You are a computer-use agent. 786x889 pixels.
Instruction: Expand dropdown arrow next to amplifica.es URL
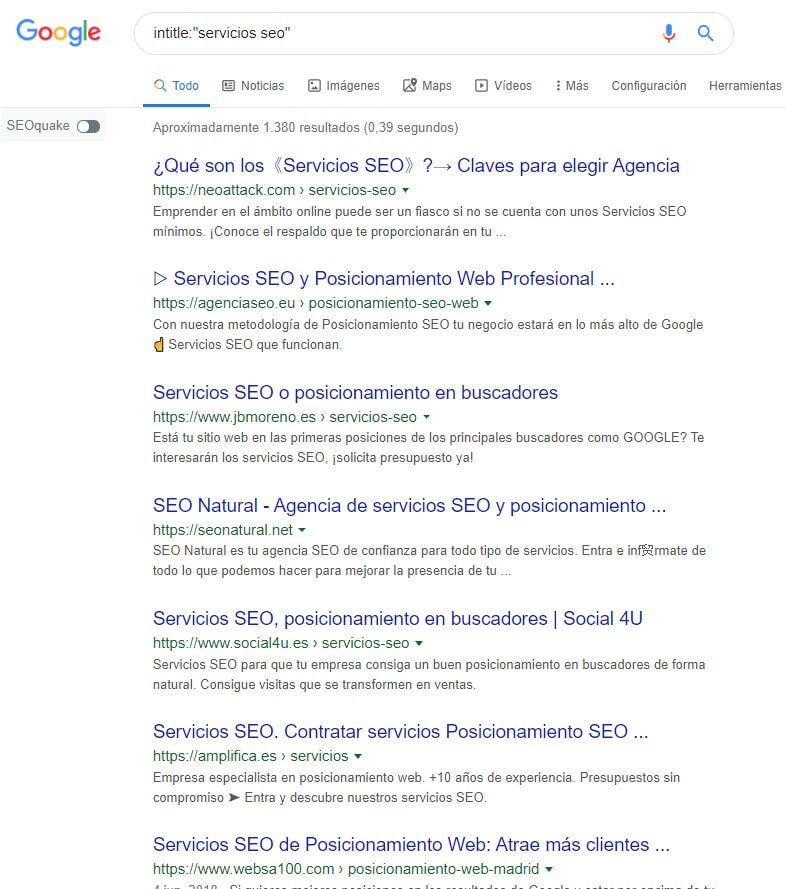pos(358,756)
